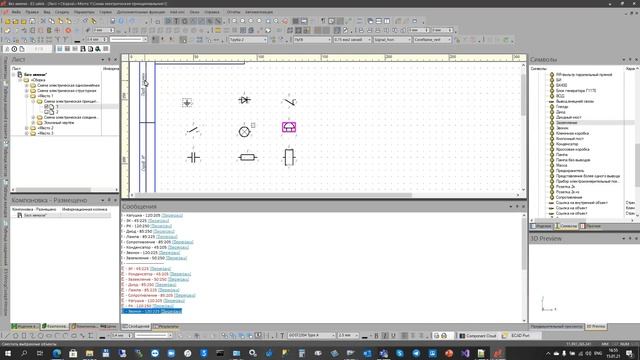Switch to the 3D Preview tab
Screen dimensions: 640x360
[596, 327]
